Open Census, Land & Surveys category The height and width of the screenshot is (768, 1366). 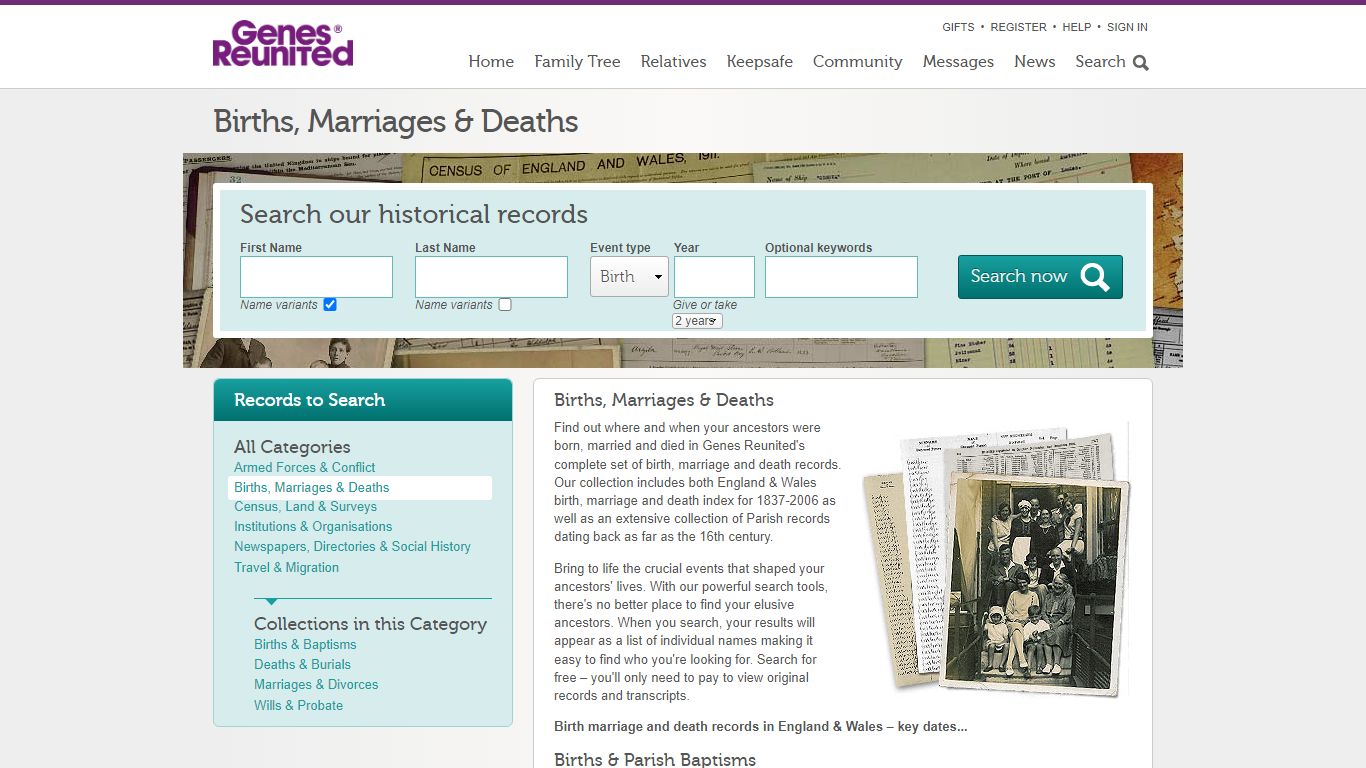[x=305, y=506]
